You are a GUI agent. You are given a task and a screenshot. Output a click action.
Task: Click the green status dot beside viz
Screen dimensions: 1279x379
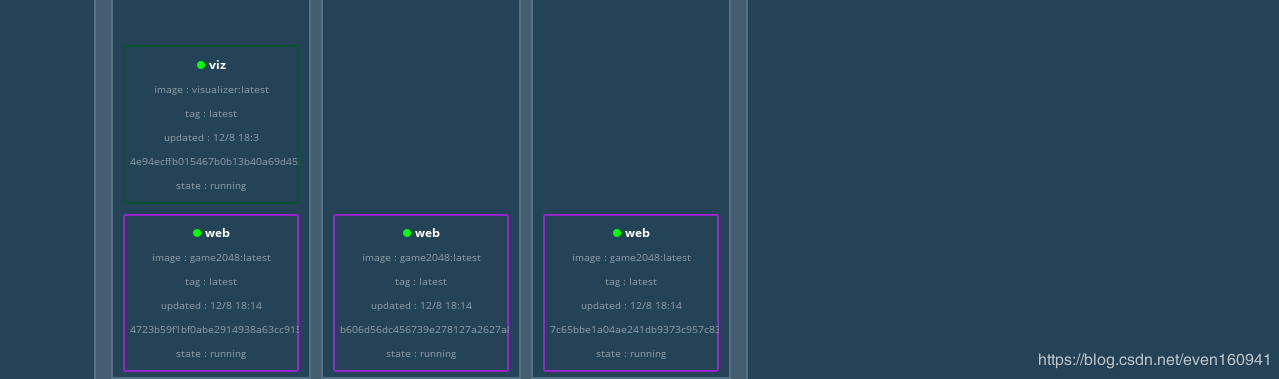(201, 65)
